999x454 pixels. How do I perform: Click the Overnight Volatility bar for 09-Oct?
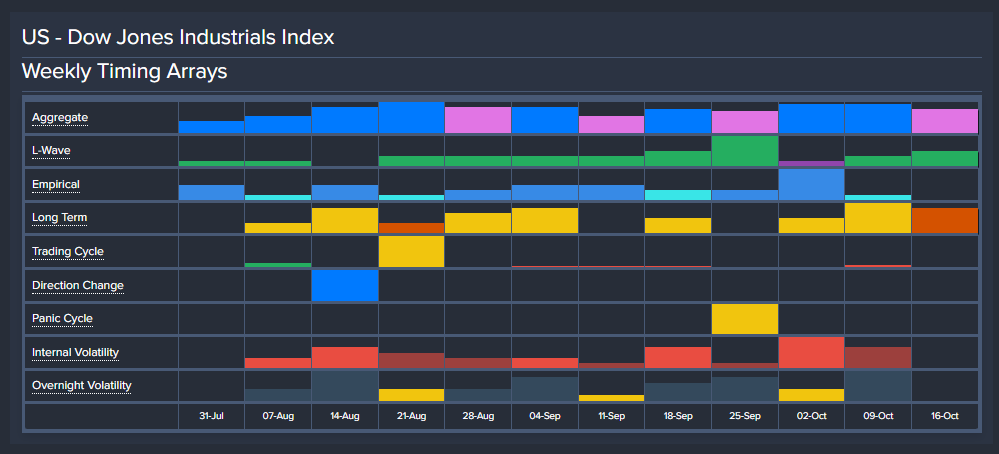click(878, 386)
